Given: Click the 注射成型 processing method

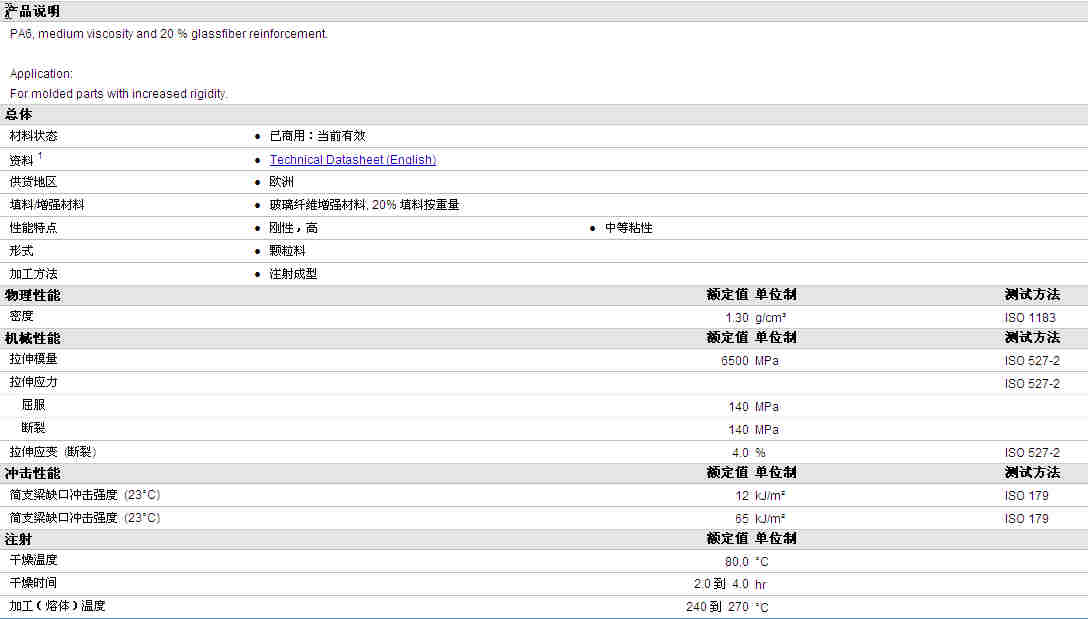Looking at the screenshot, I should tap(293, 274).
